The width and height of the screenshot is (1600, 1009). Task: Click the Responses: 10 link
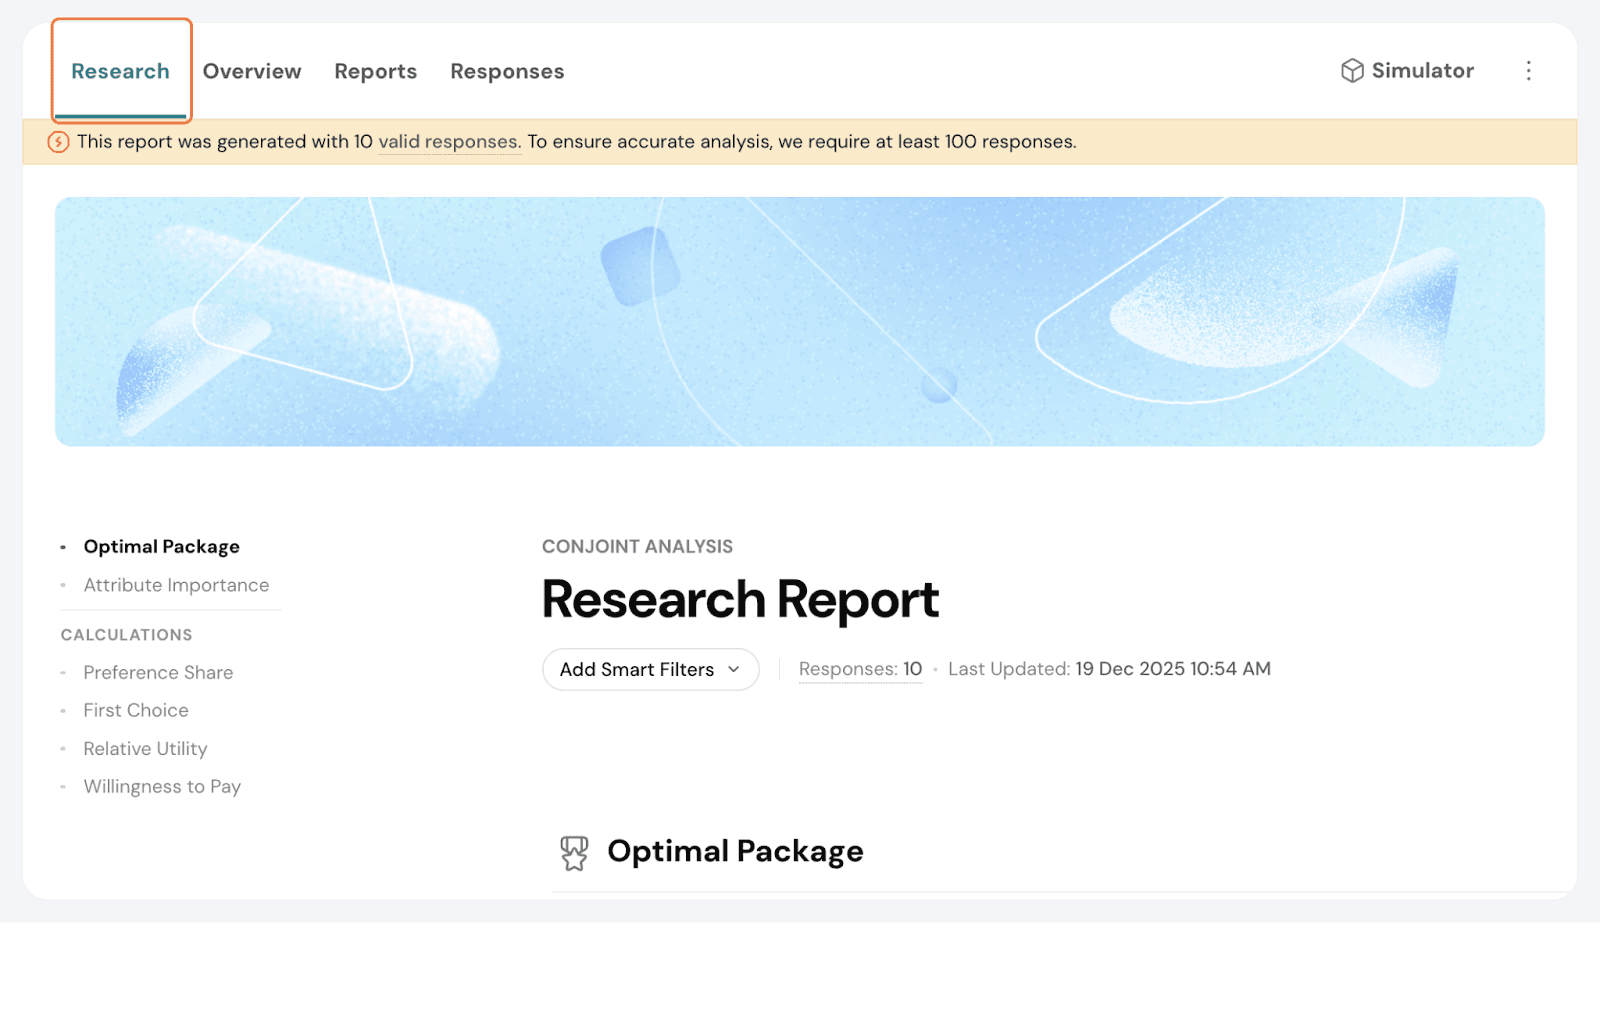(x=860, y=669)
